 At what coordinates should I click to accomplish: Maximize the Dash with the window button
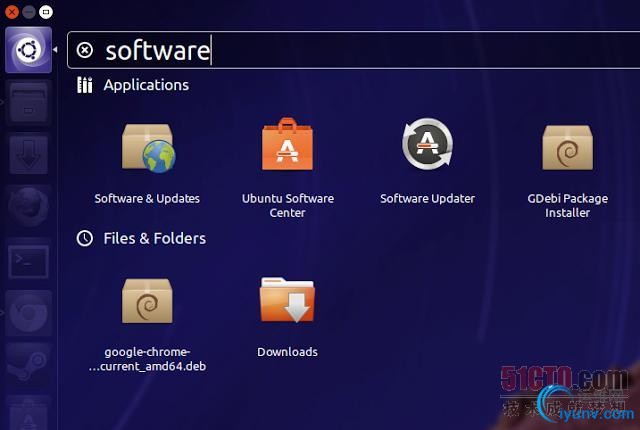[46, 12]
